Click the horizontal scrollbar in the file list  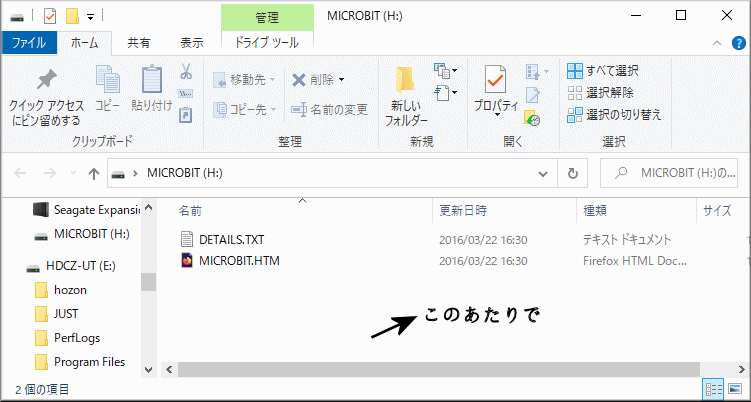[x=438, y=369]
